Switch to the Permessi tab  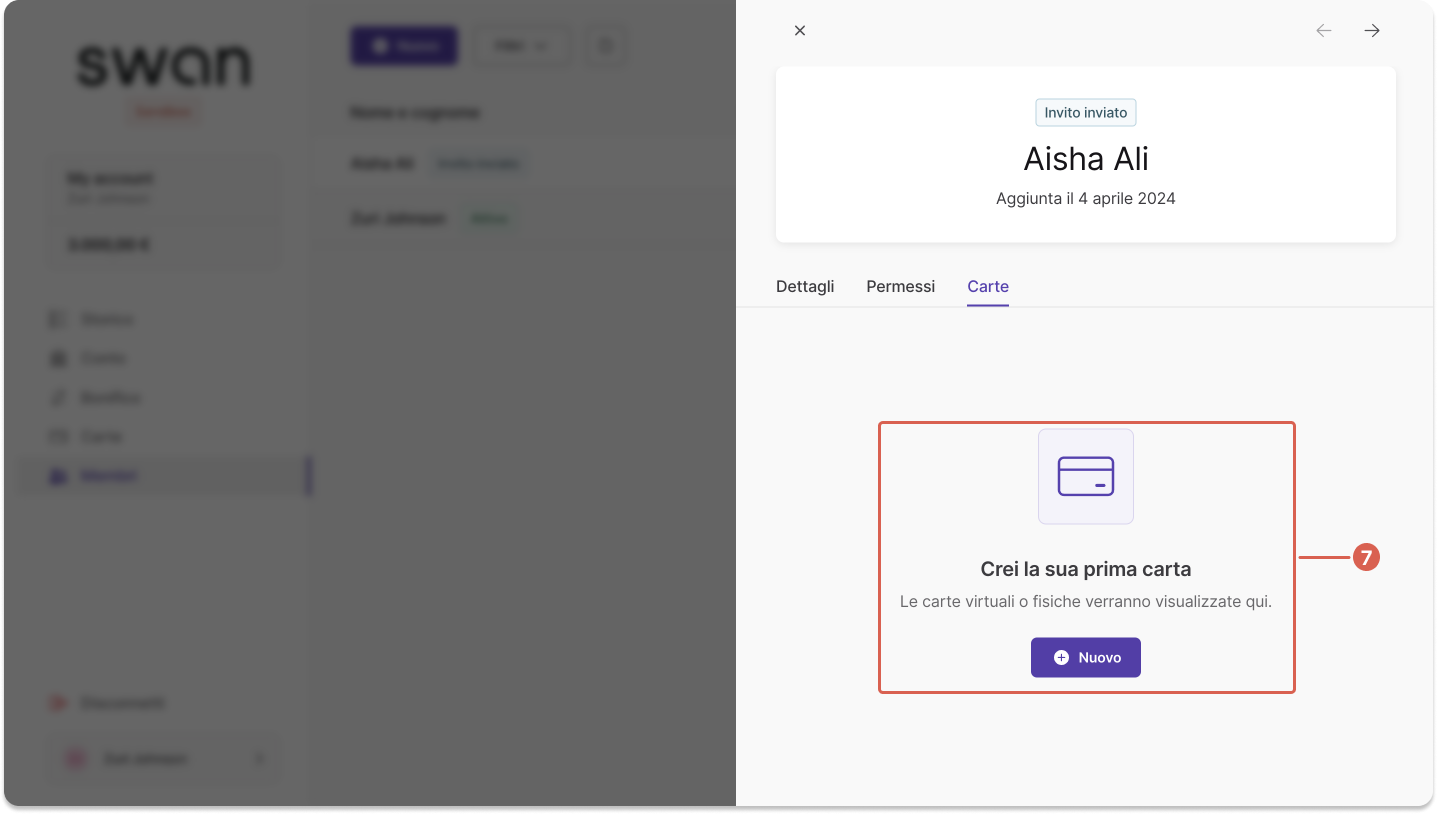pos(901,287)
